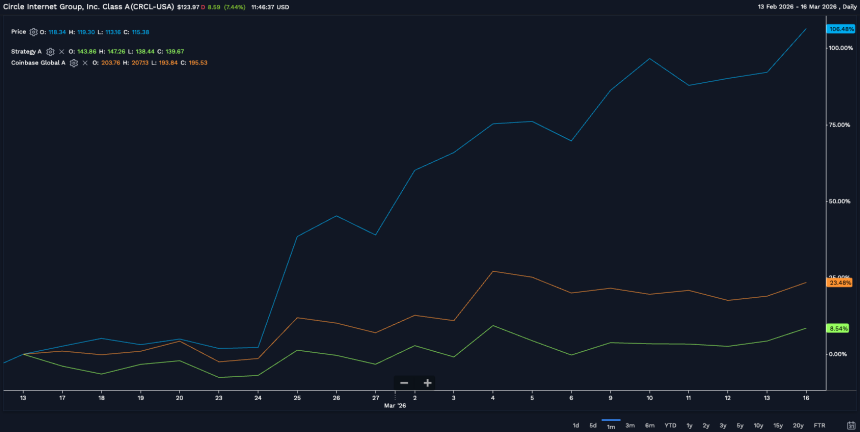Viewport: 860px width, 432px height.
Task: Select YTD time range
Action: click(x=669, y=425)
